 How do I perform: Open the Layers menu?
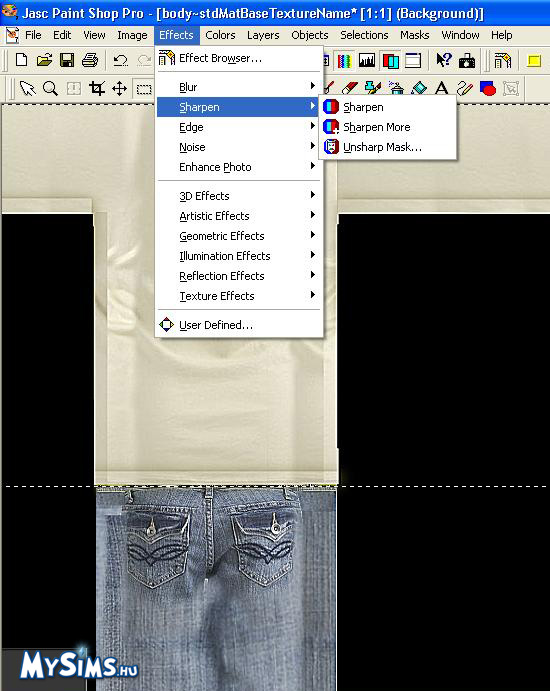263,35
